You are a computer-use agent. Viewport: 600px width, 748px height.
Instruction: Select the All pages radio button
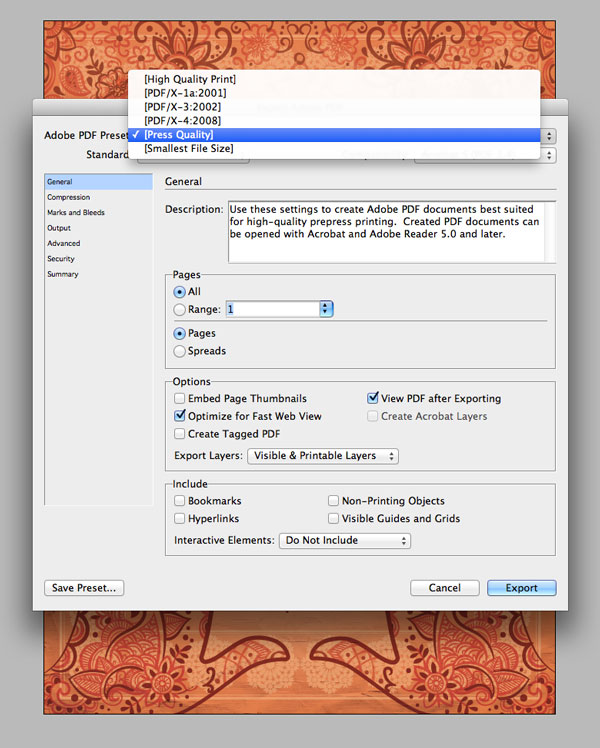[179, 291]
